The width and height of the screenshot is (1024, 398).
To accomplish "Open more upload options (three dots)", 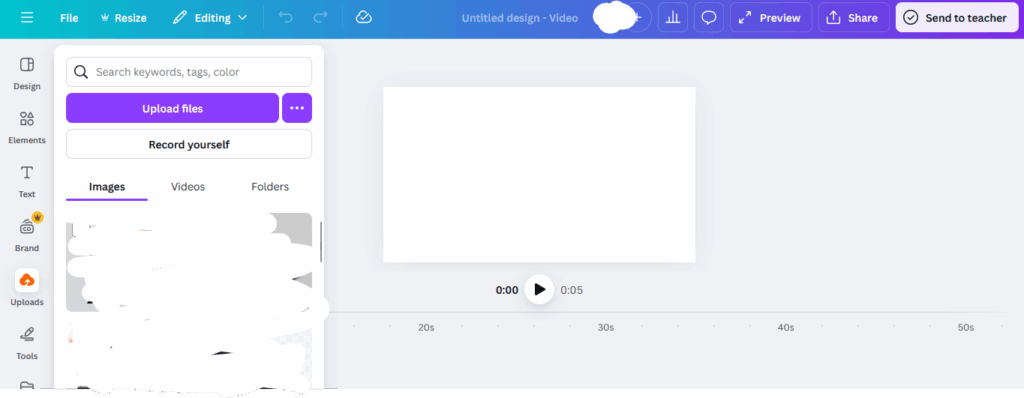I will [x=297, y=108].
